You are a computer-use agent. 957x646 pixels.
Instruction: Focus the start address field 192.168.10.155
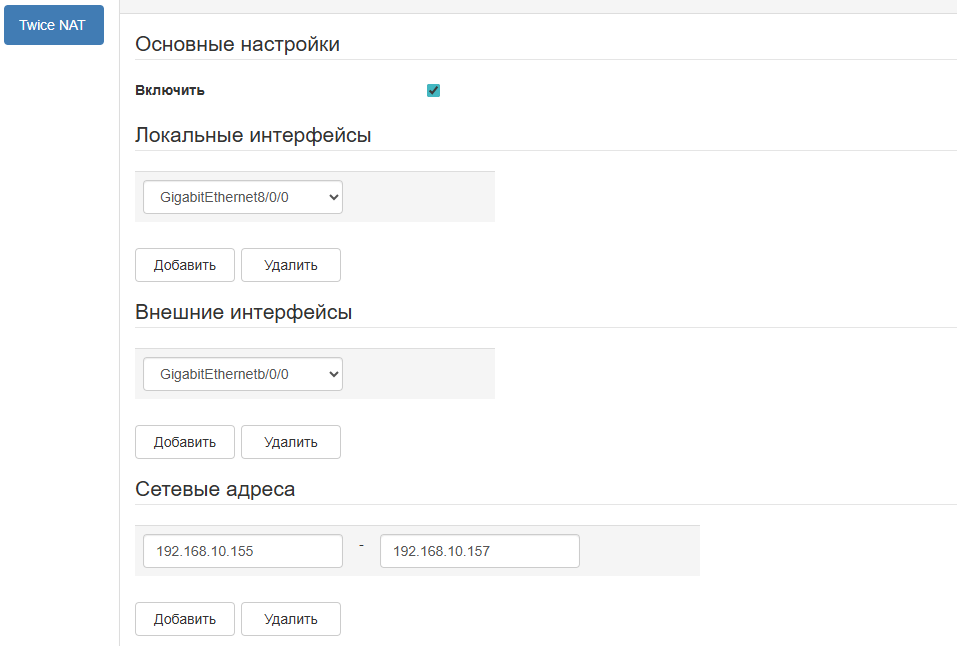(x=242, y=551)
